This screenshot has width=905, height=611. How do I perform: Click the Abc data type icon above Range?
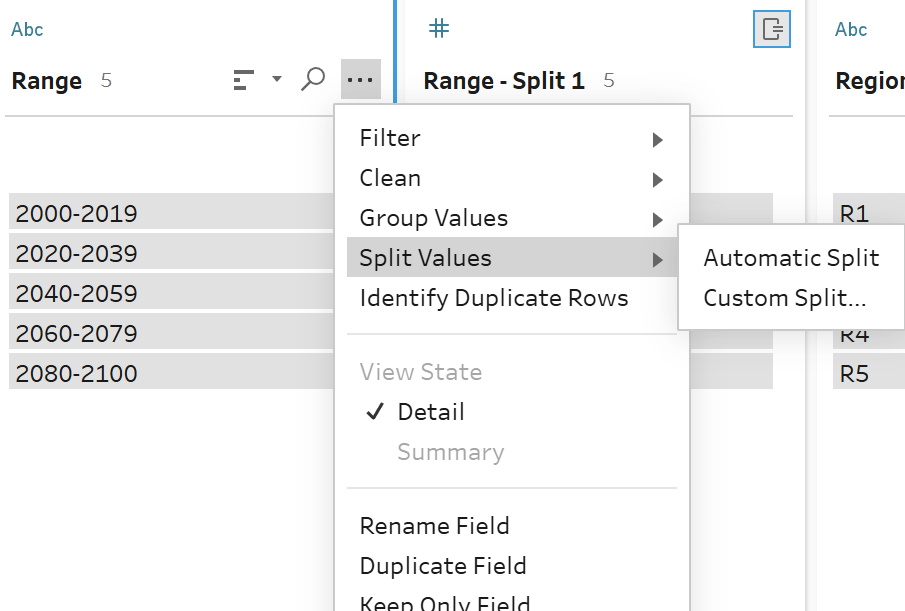coord(27,29)
